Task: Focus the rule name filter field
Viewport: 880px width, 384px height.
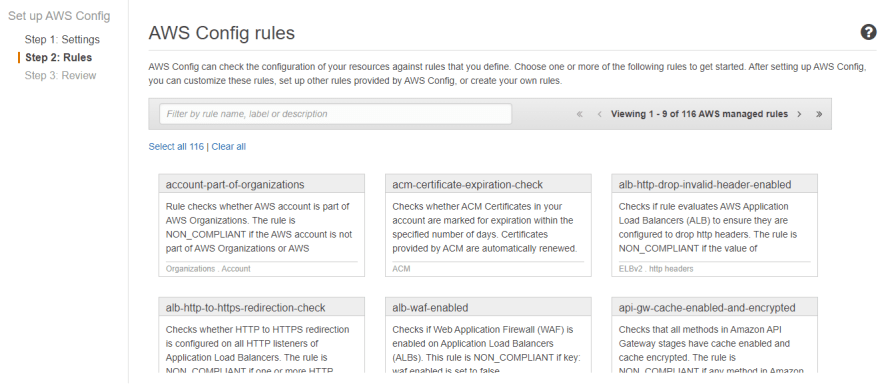Action: 335,114
